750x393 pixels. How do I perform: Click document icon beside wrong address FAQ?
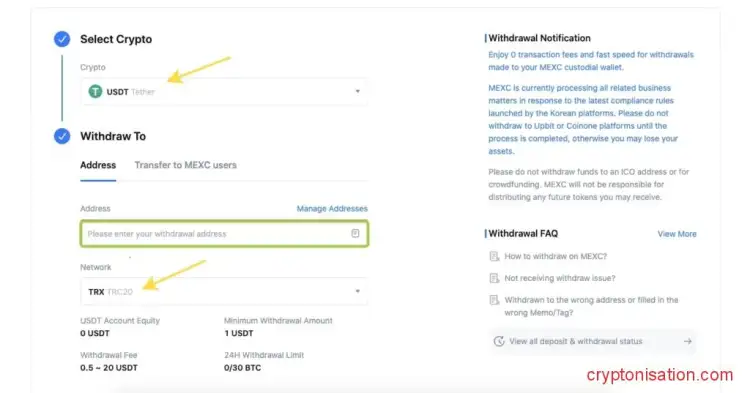pos(494,300)
